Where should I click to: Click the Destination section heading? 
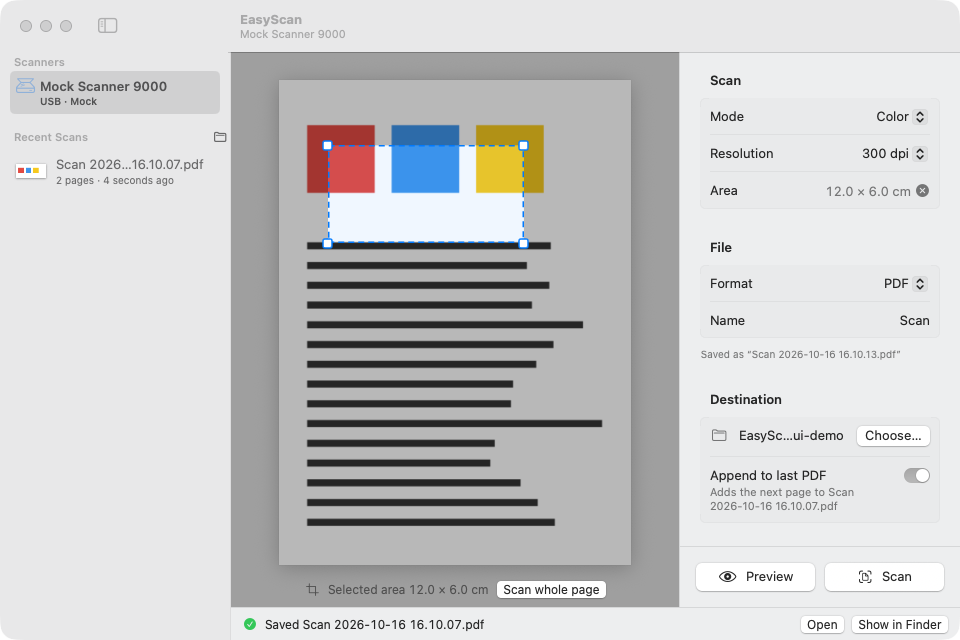pos(746,399)
